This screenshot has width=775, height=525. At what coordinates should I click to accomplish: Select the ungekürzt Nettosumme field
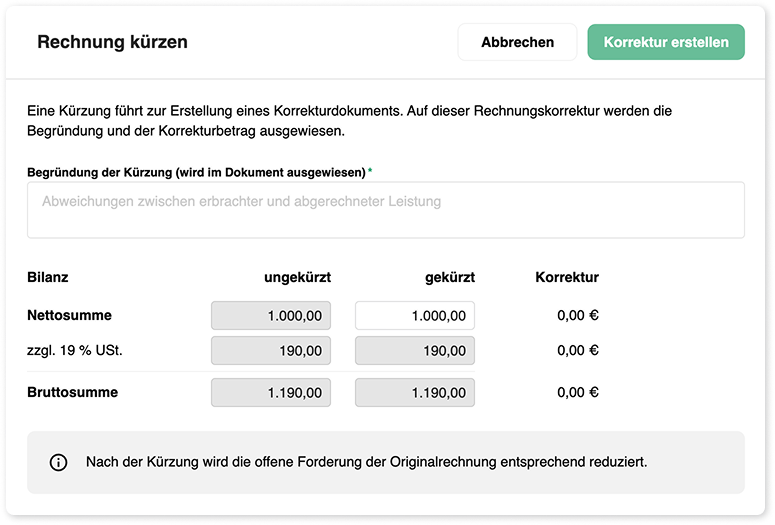point(271,315)
